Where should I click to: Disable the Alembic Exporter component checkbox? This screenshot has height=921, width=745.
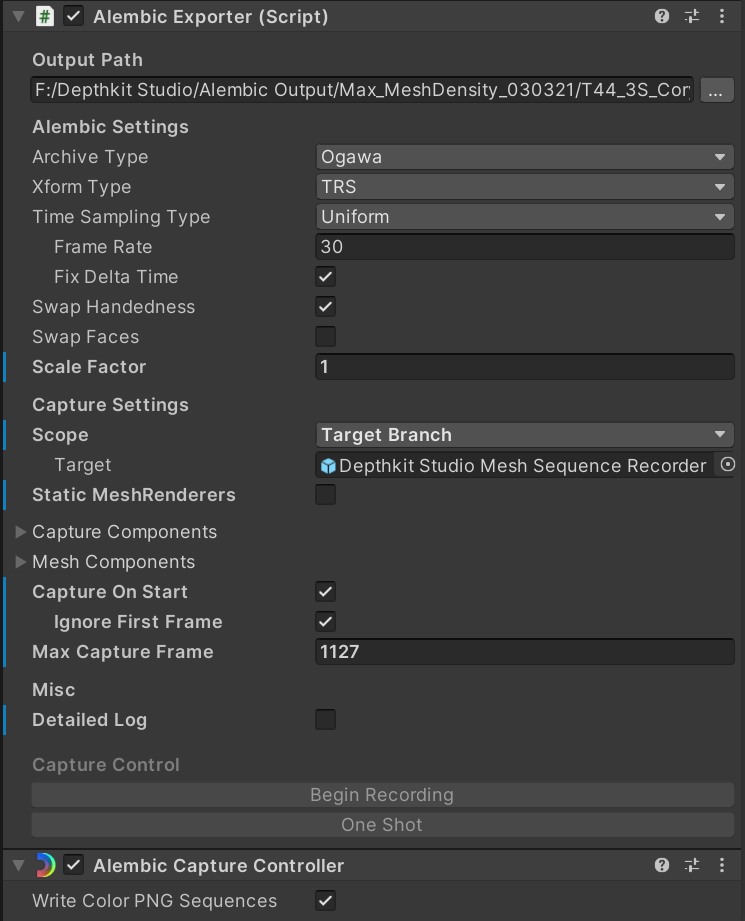click(x=73, y=17)
